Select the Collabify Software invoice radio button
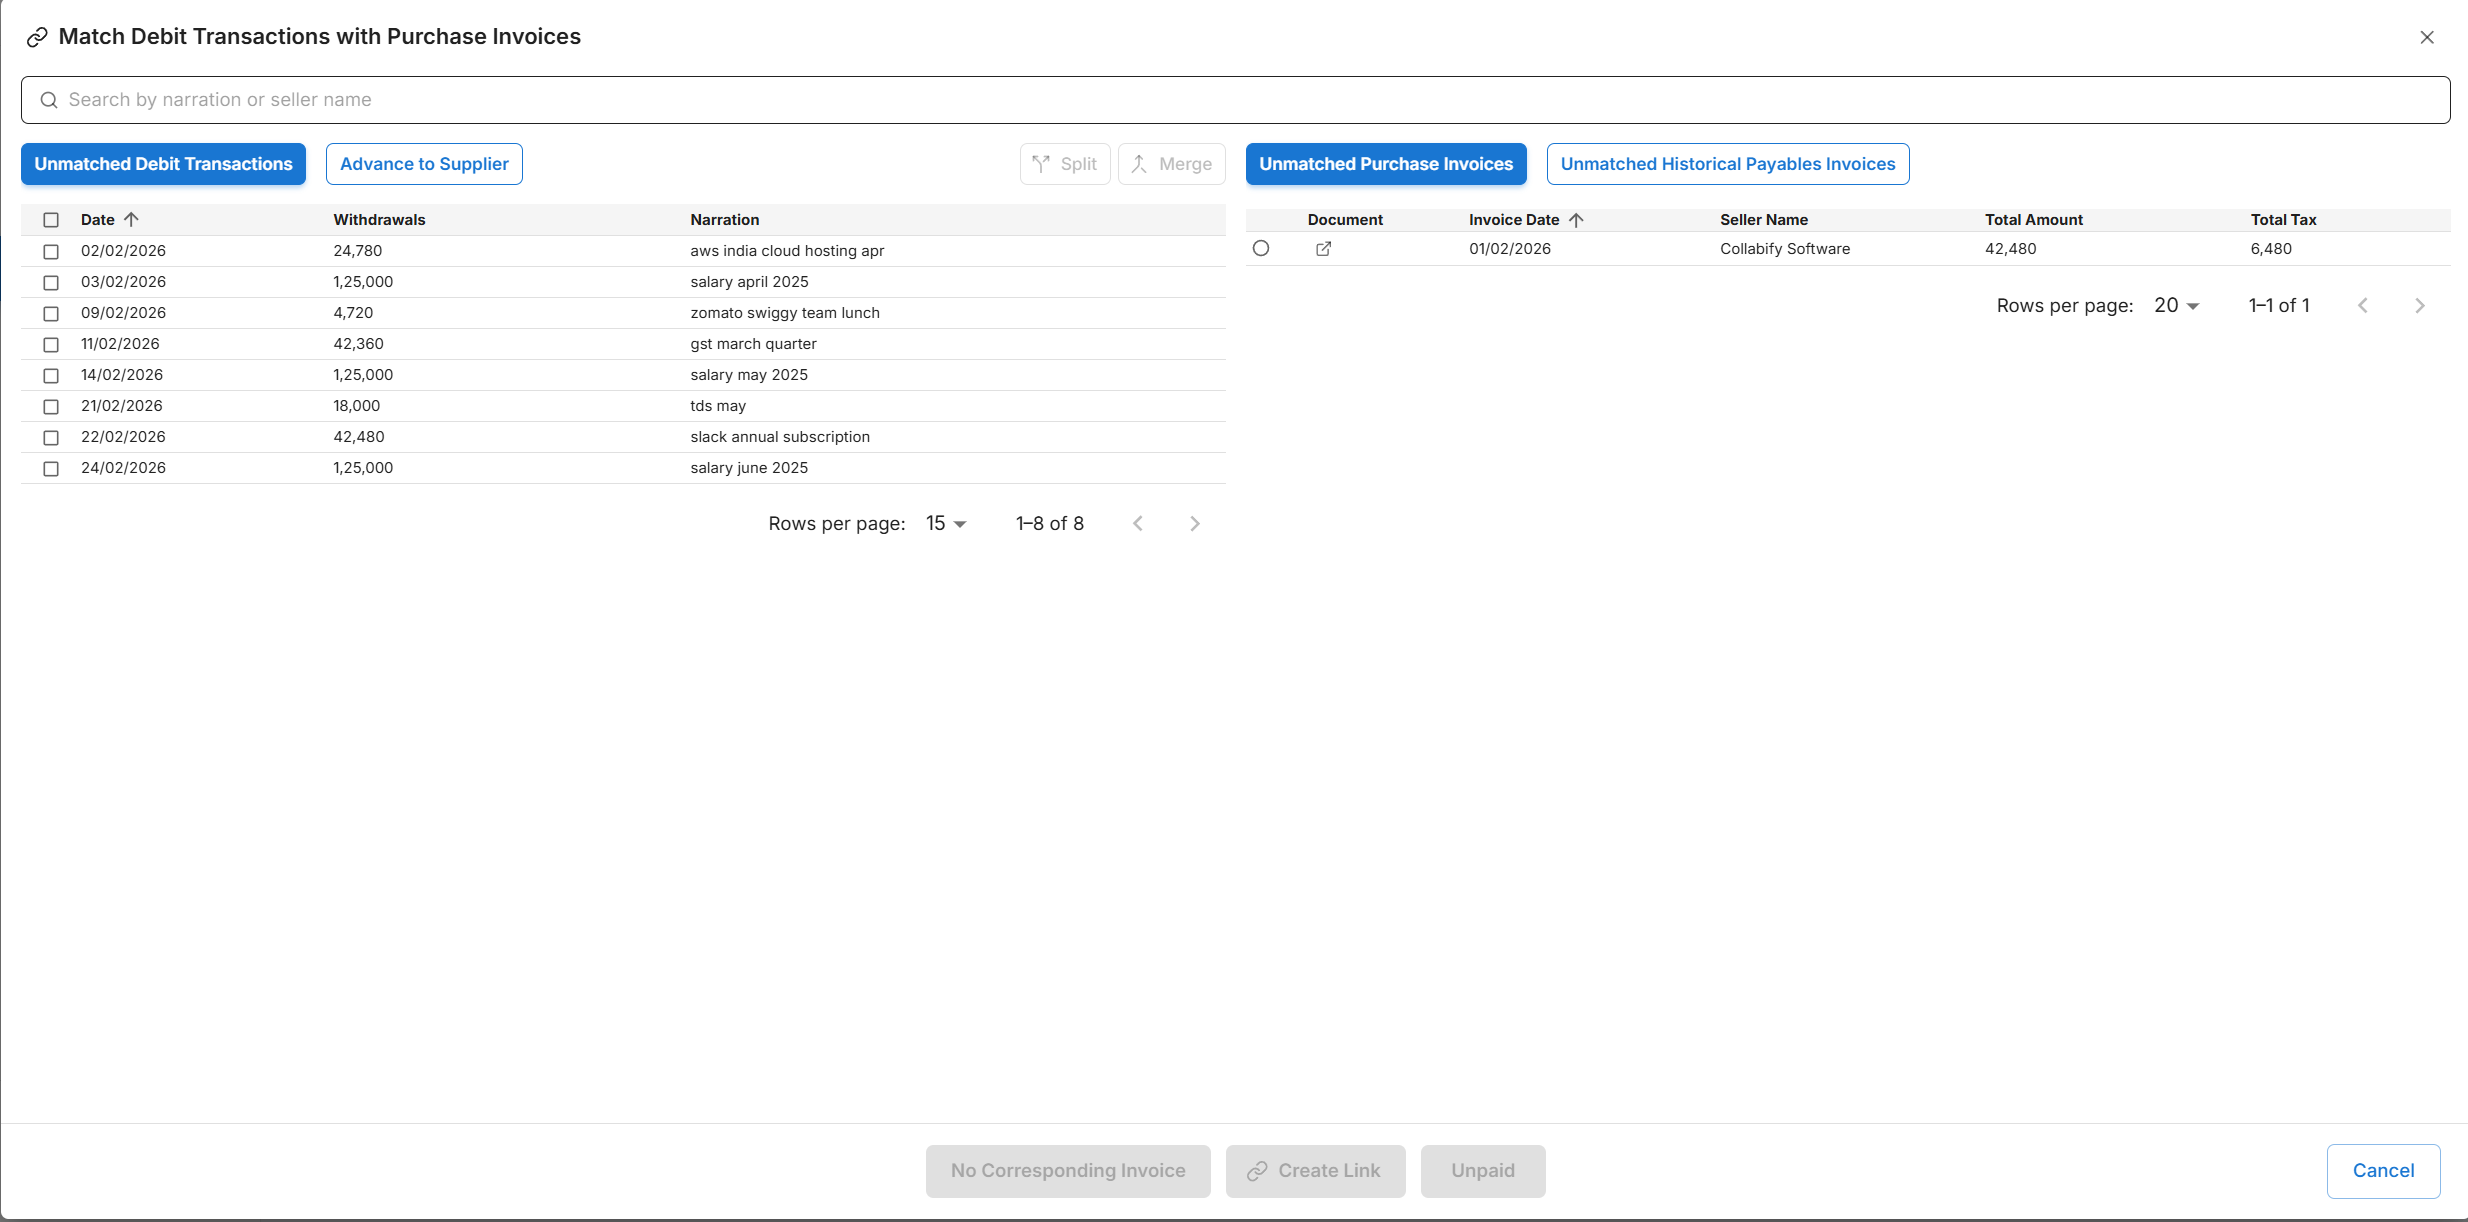 [1261, 249]
